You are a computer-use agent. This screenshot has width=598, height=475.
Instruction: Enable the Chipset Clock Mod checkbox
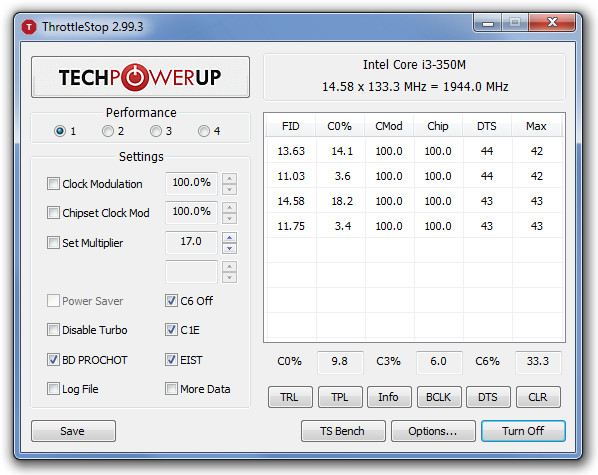coord(53,213)
